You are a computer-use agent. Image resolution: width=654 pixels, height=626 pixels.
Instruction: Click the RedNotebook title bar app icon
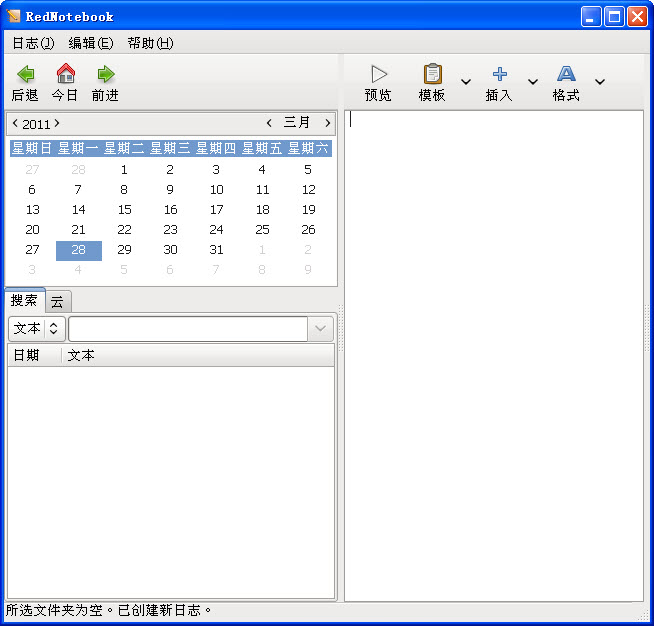14,16
